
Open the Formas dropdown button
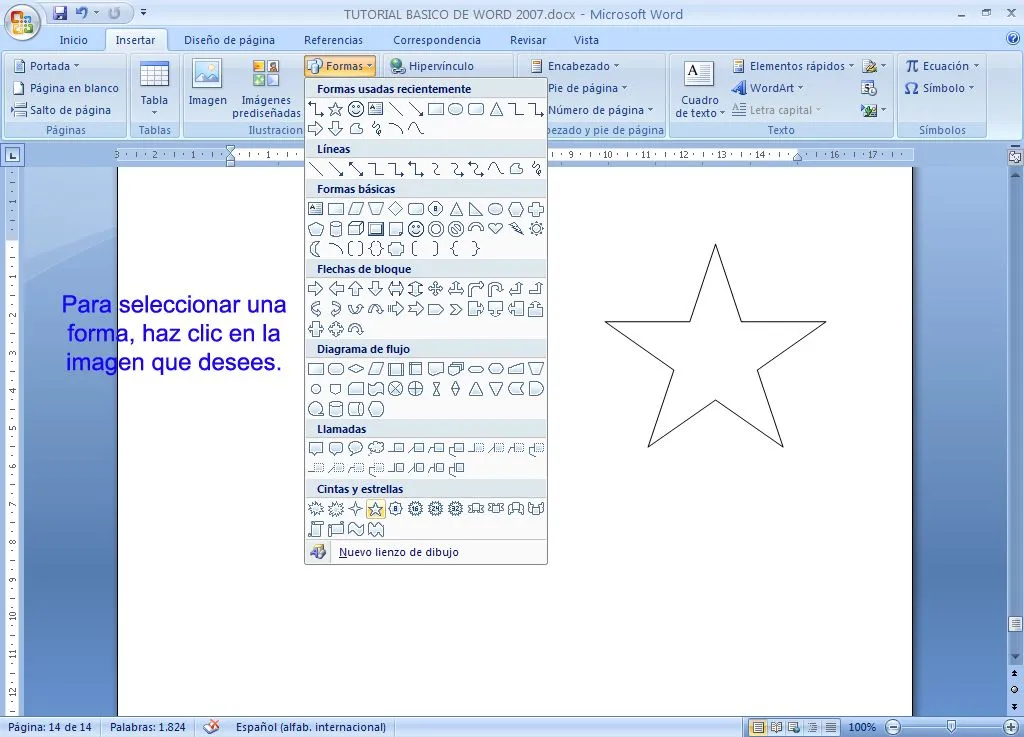pyautogui.click(x=340, y=66)
